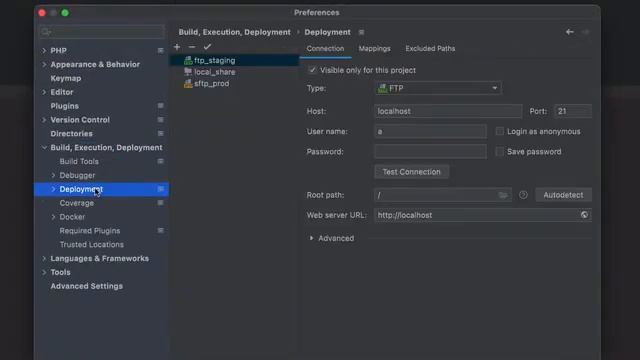
Task: Expand Appearance & Behavior node
Action: 44,64
